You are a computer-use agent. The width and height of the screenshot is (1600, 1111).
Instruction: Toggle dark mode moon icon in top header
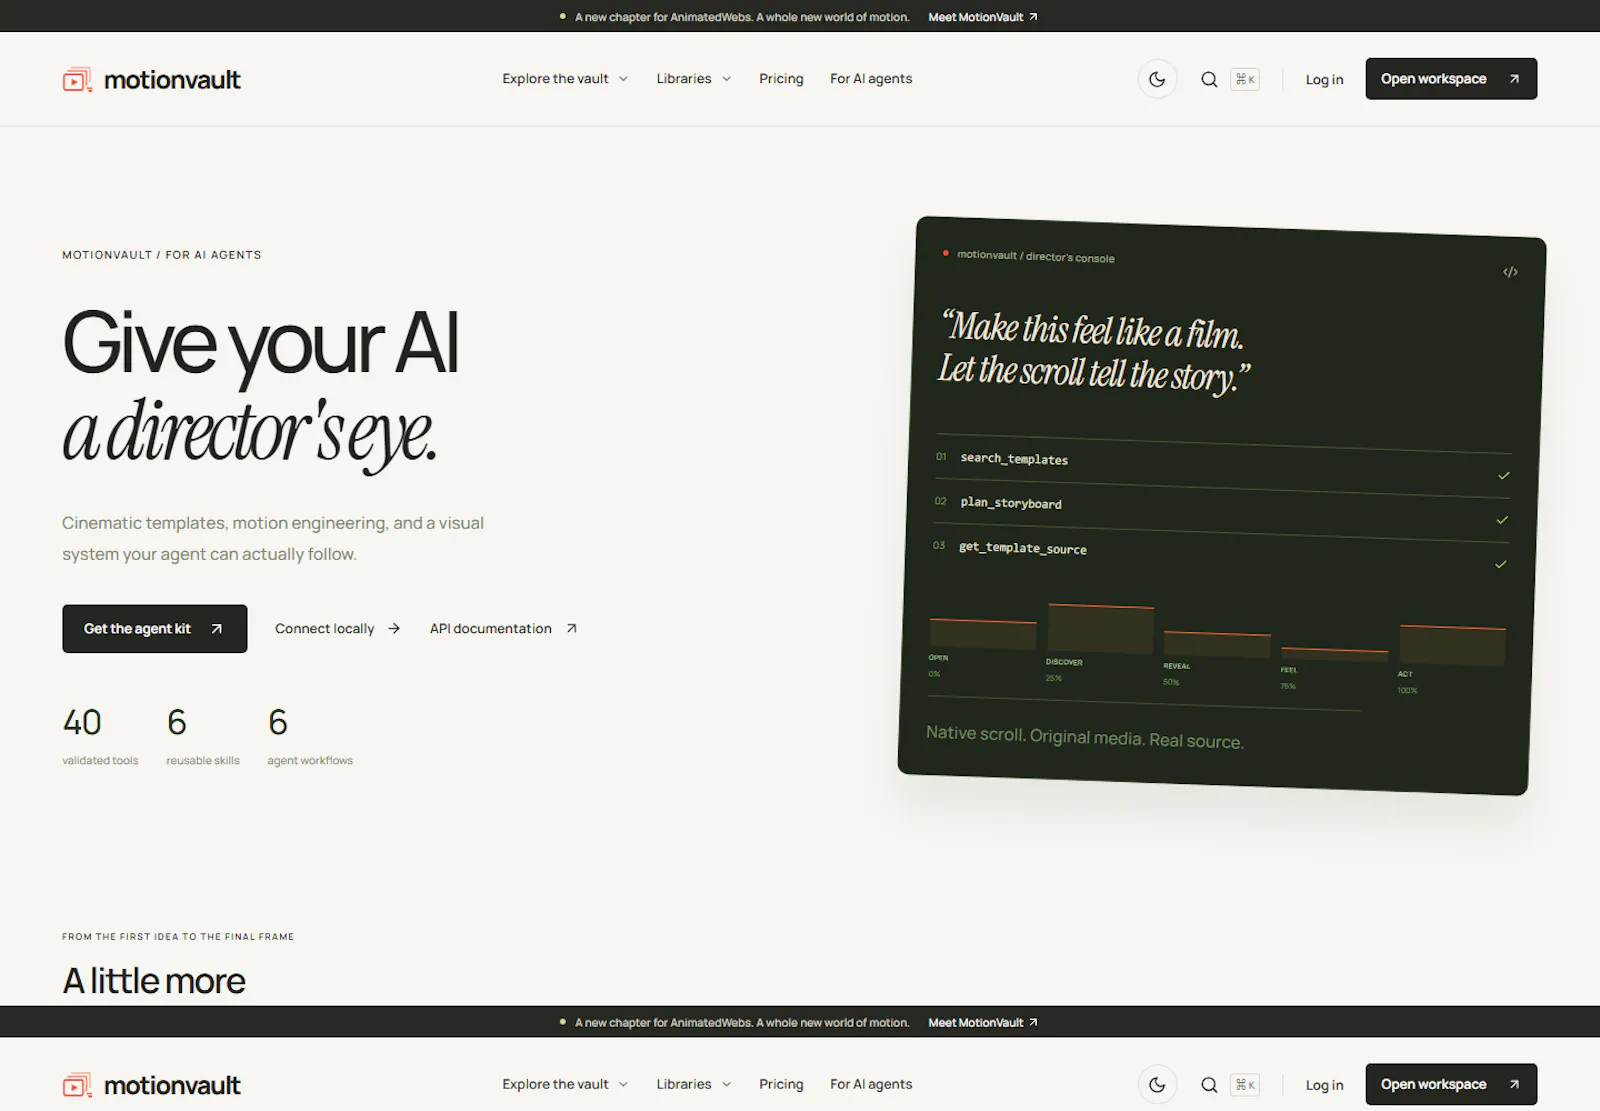pyautogui.click(x=1157, y=79)
